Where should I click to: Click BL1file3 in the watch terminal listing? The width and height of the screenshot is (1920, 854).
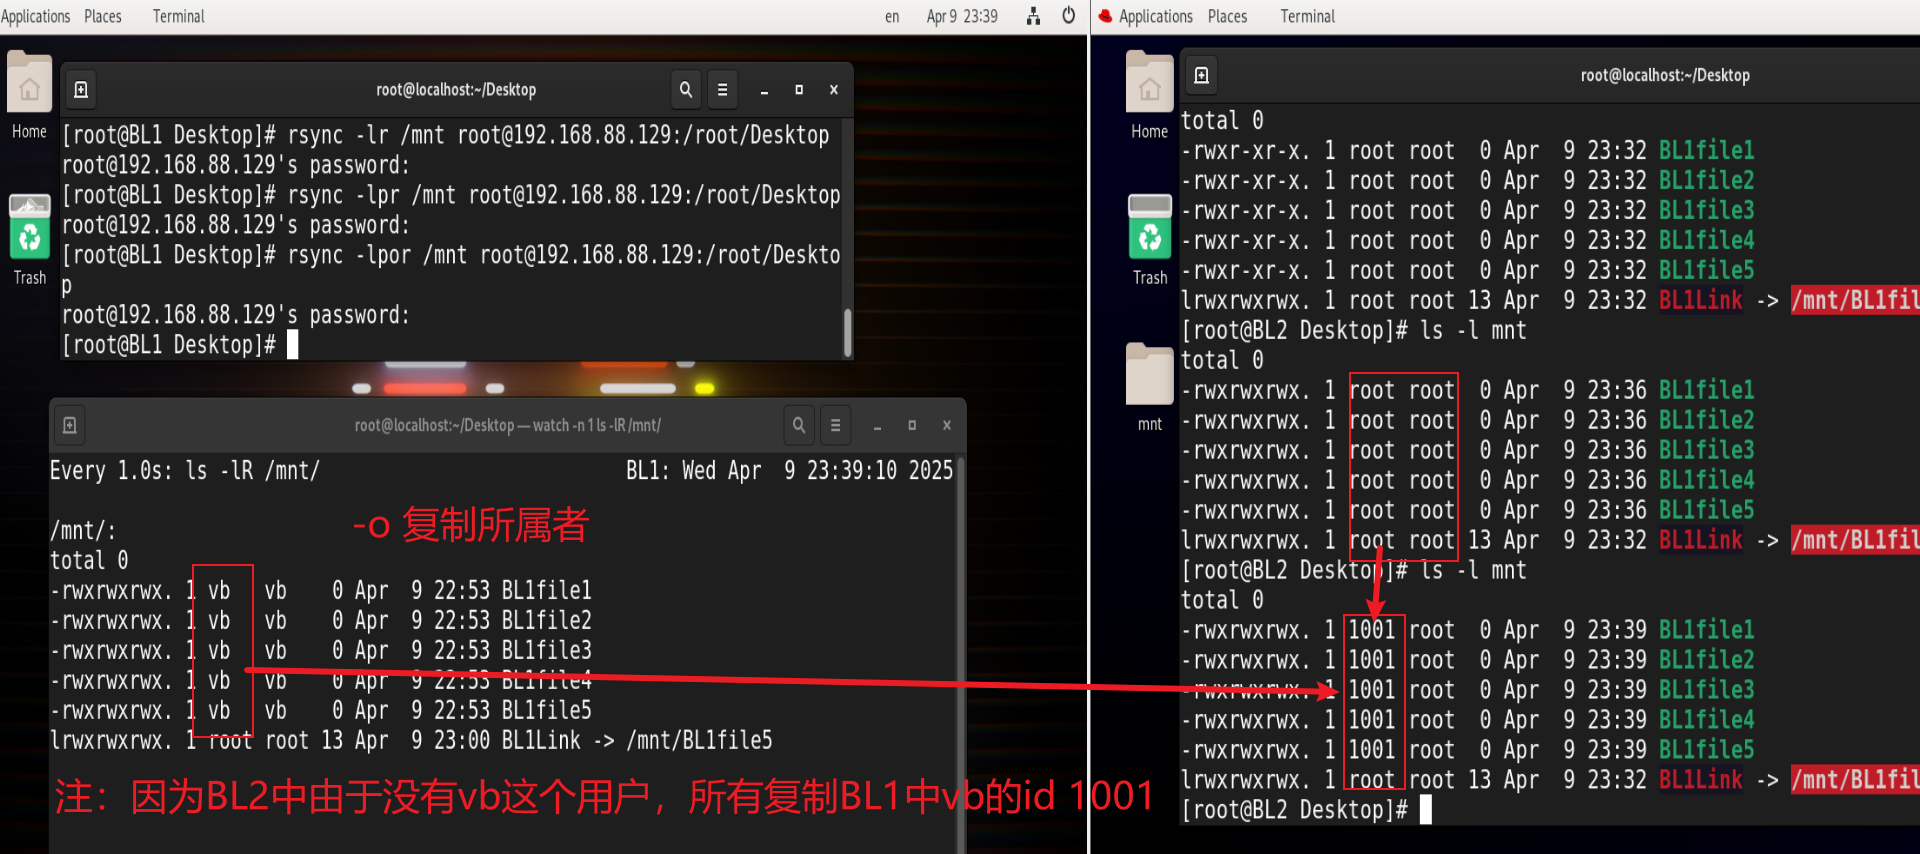click(x=546, y=651)
